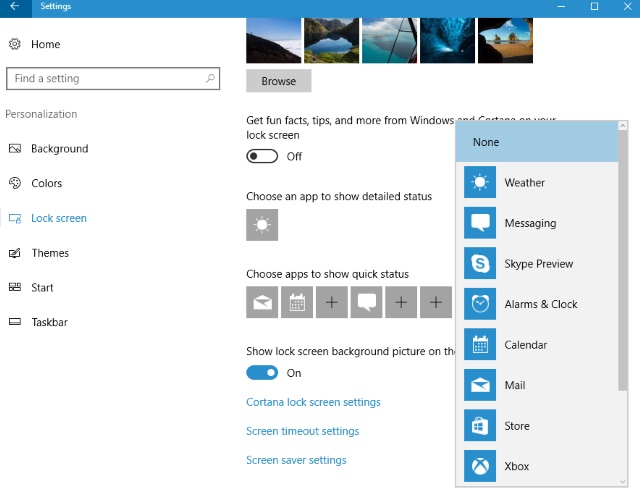The height and width of the screenshot is (493, 640).
Task: Open the Themes settings page
Action: click(x=50, y=253)
